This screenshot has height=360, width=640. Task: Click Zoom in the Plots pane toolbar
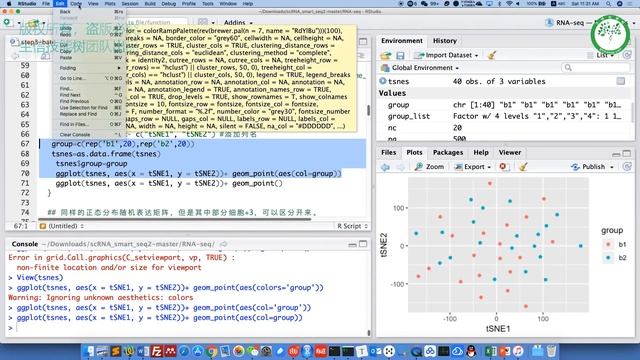click(429, 167)
